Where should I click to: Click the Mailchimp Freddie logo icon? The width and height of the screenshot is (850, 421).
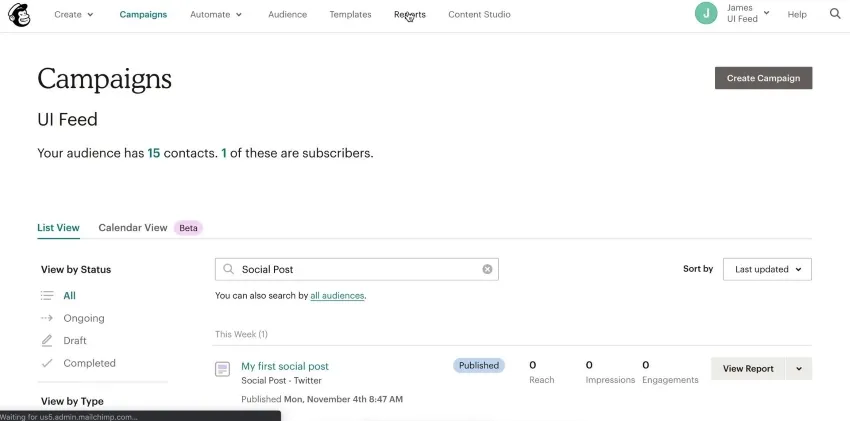coord(19,15)
